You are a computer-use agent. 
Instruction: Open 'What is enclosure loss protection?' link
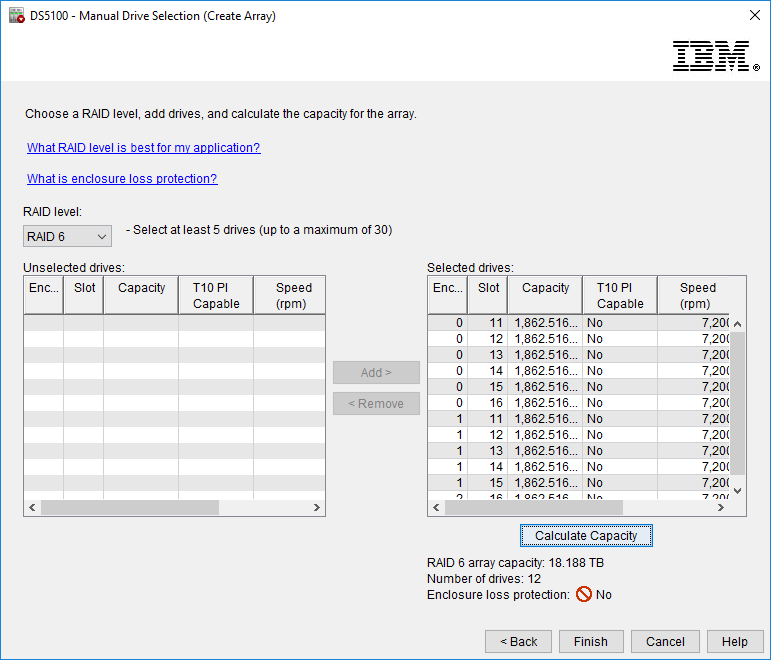click(122, 179)
